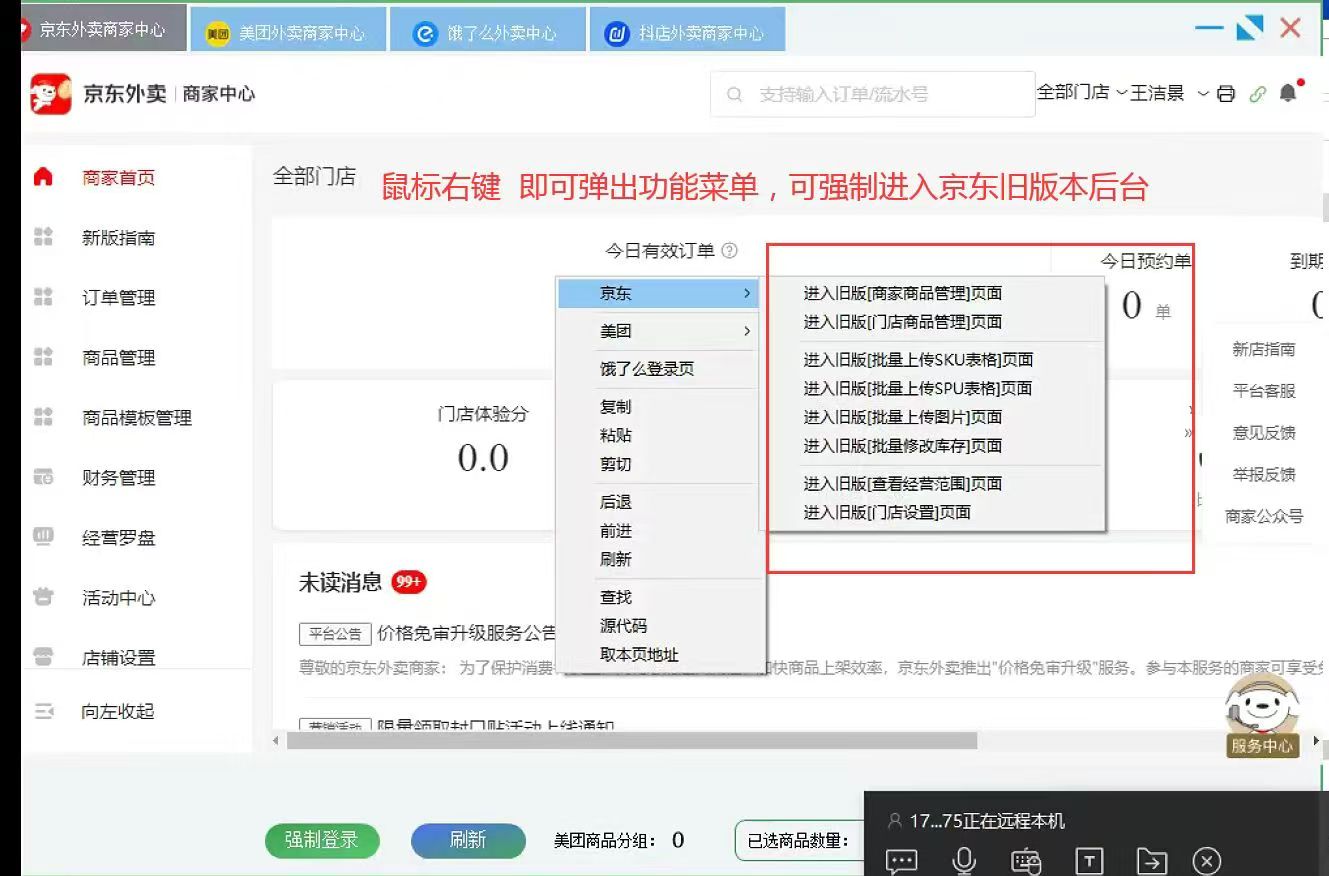Viewport: 1329px width, 876px height.
Task: Click the 店铺设置 sidebar icon
Action: (x=43, y=657)
